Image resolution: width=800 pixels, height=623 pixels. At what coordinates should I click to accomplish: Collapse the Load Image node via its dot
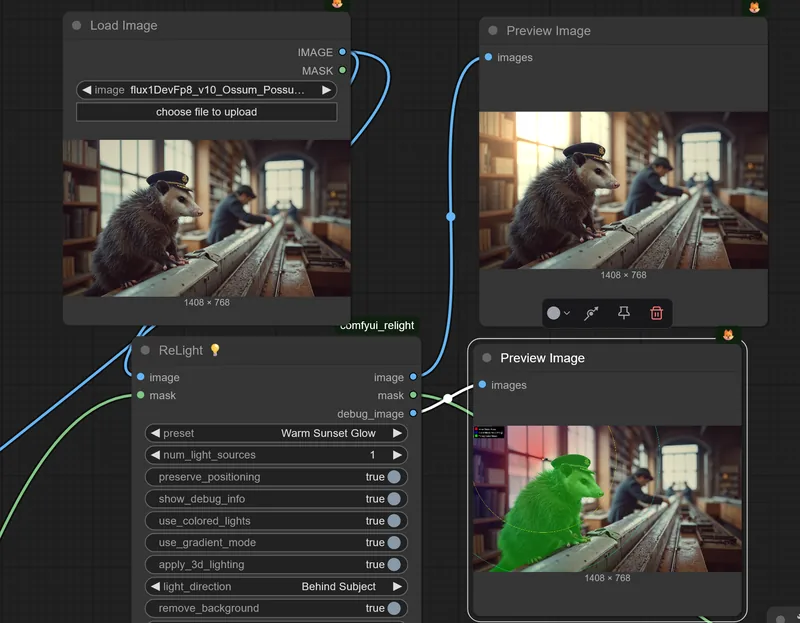(x=77, y=26)
